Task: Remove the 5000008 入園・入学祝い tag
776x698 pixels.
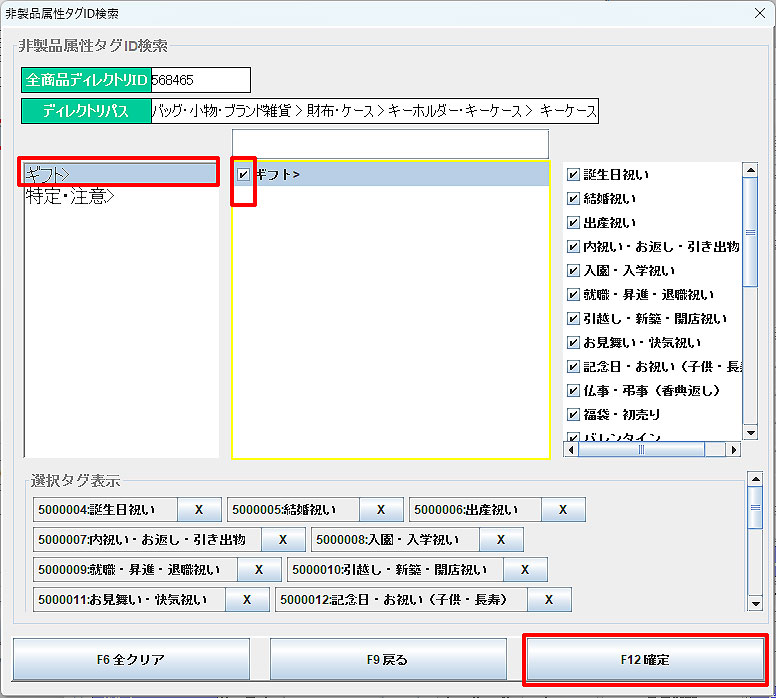Action: (x=501, y=540)
